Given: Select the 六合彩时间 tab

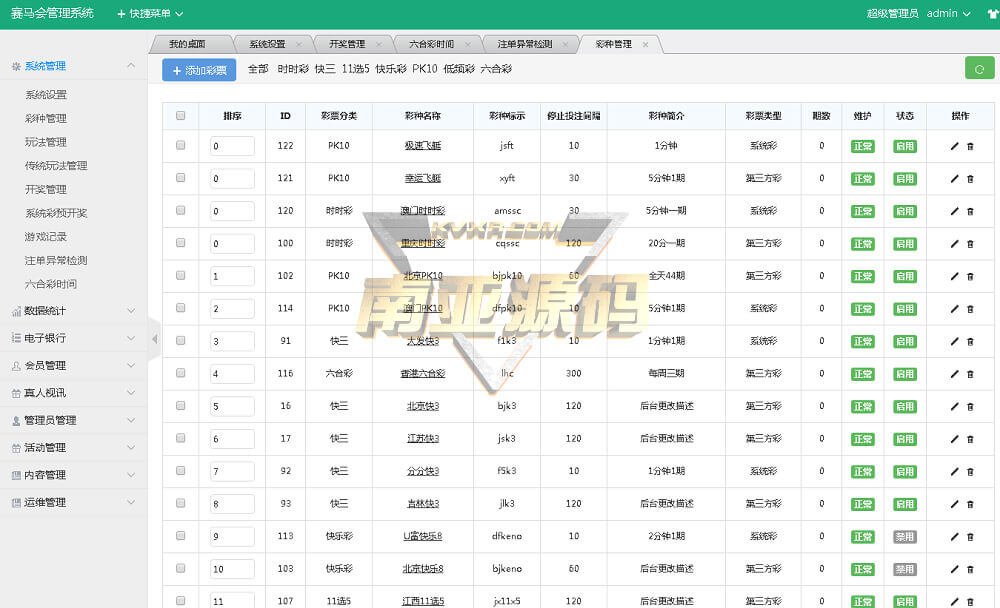Looking at the screenshot, I should point(431,44).
